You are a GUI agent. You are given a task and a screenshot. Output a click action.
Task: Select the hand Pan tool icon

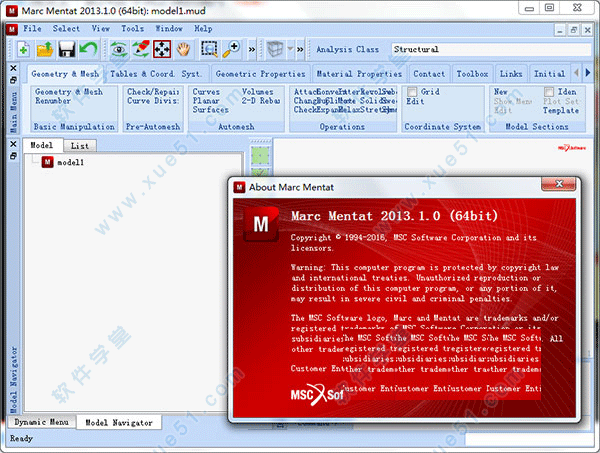pyautogui.click(x=184, y=50)
